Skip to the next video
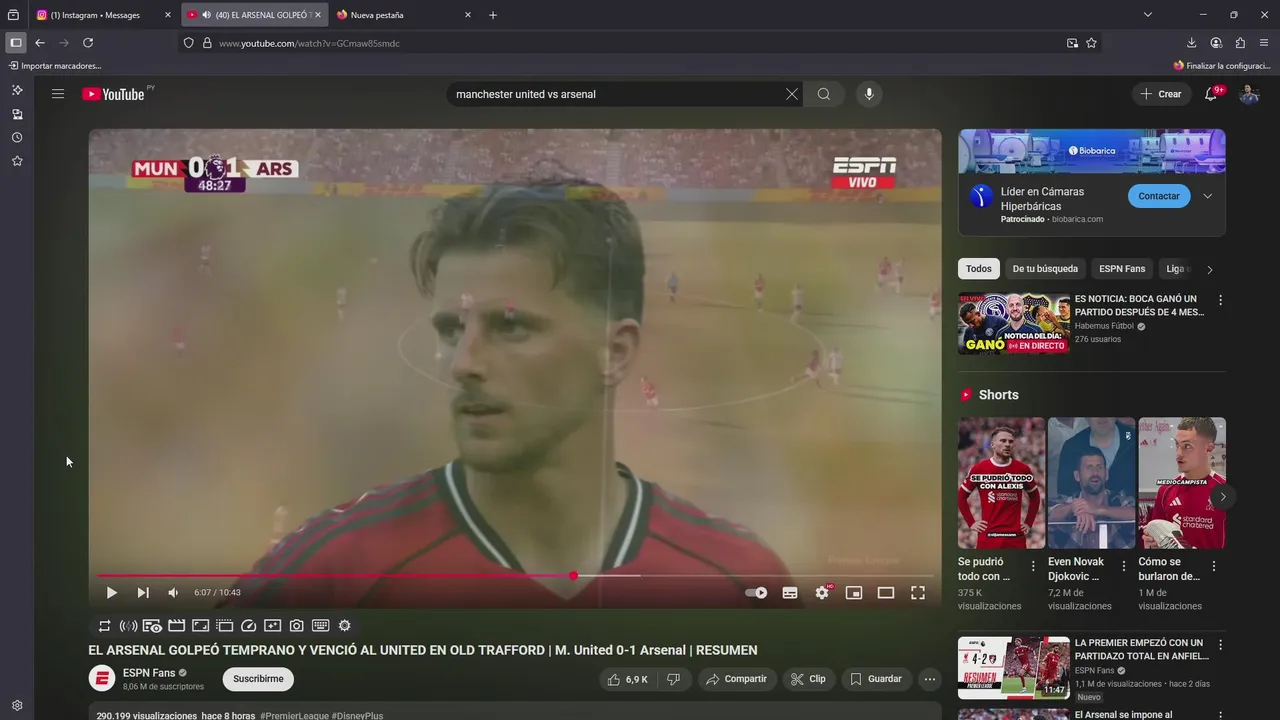 coord(143,593)
